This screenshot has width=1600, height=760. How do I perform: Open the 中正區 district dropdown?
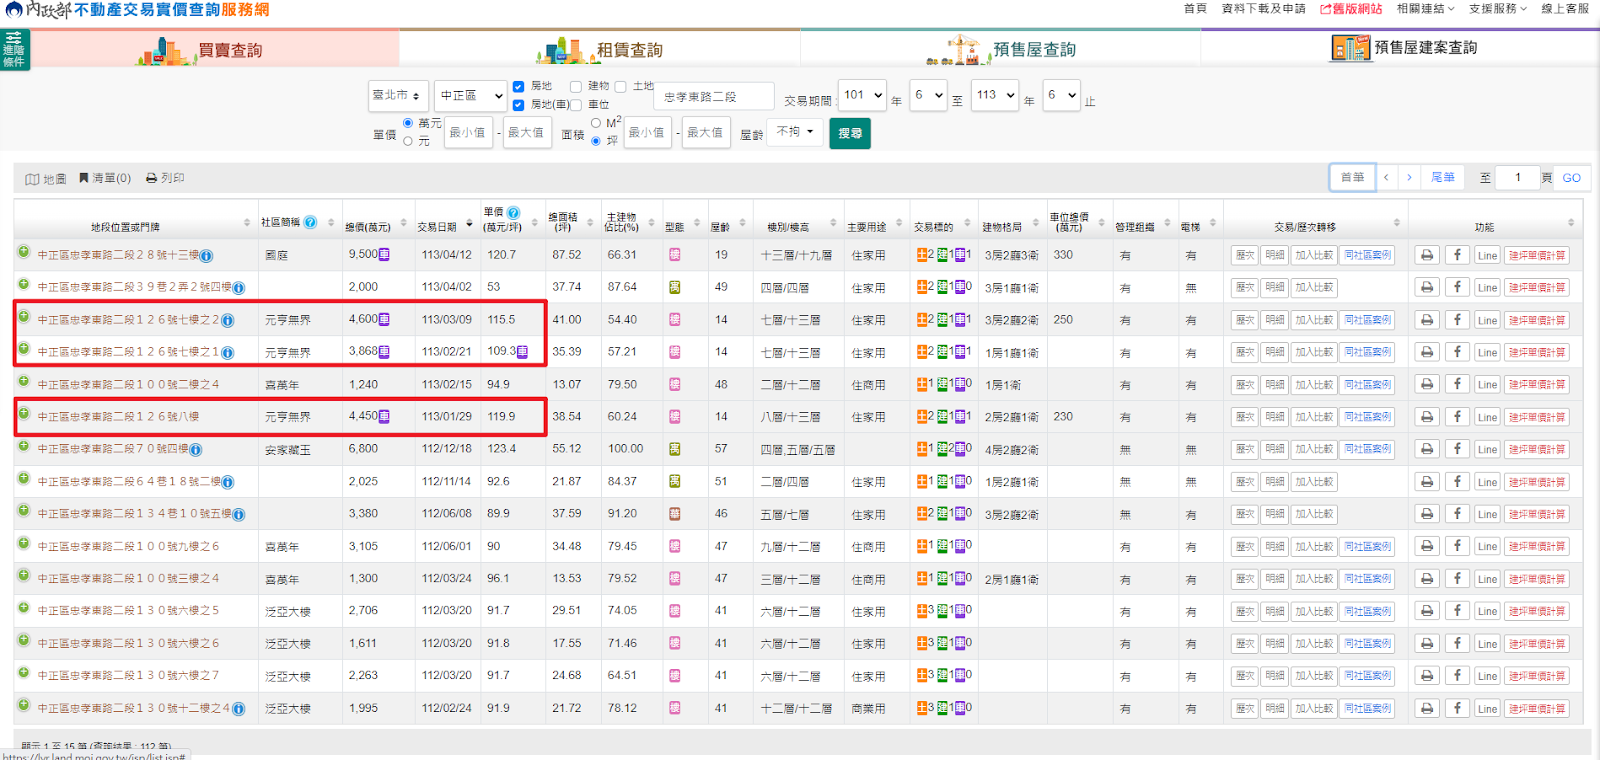[x=471, y=96]
